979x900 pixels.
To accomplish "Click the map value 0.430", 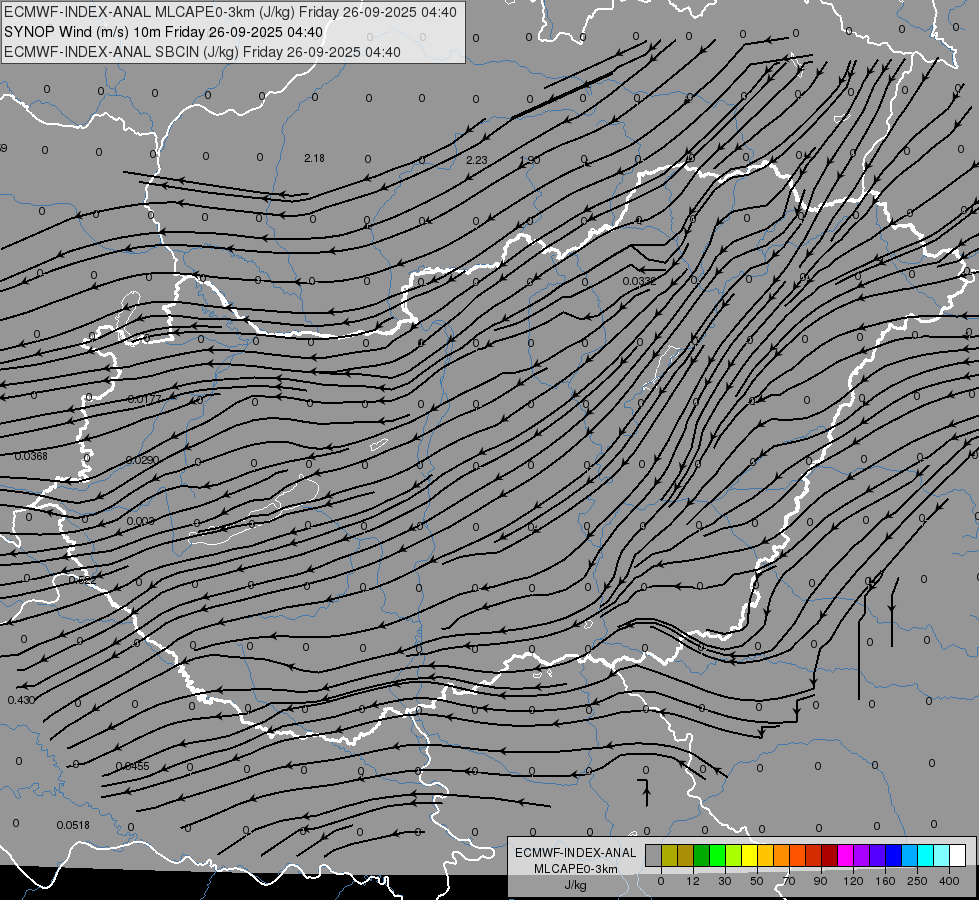I will 21,701.
